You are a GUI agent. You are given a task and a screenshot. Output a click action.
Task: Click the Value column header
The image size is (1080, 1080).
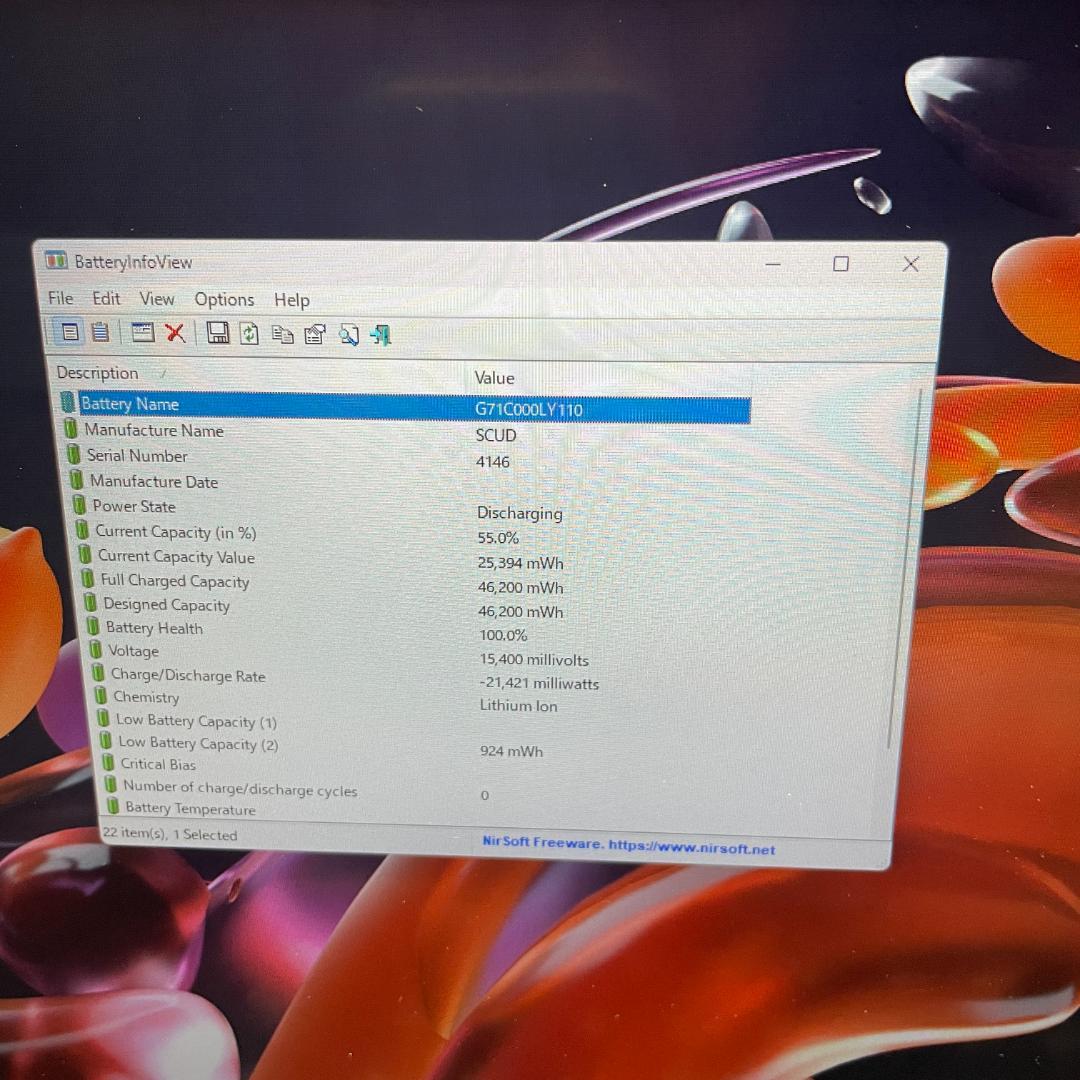[494, 378]
